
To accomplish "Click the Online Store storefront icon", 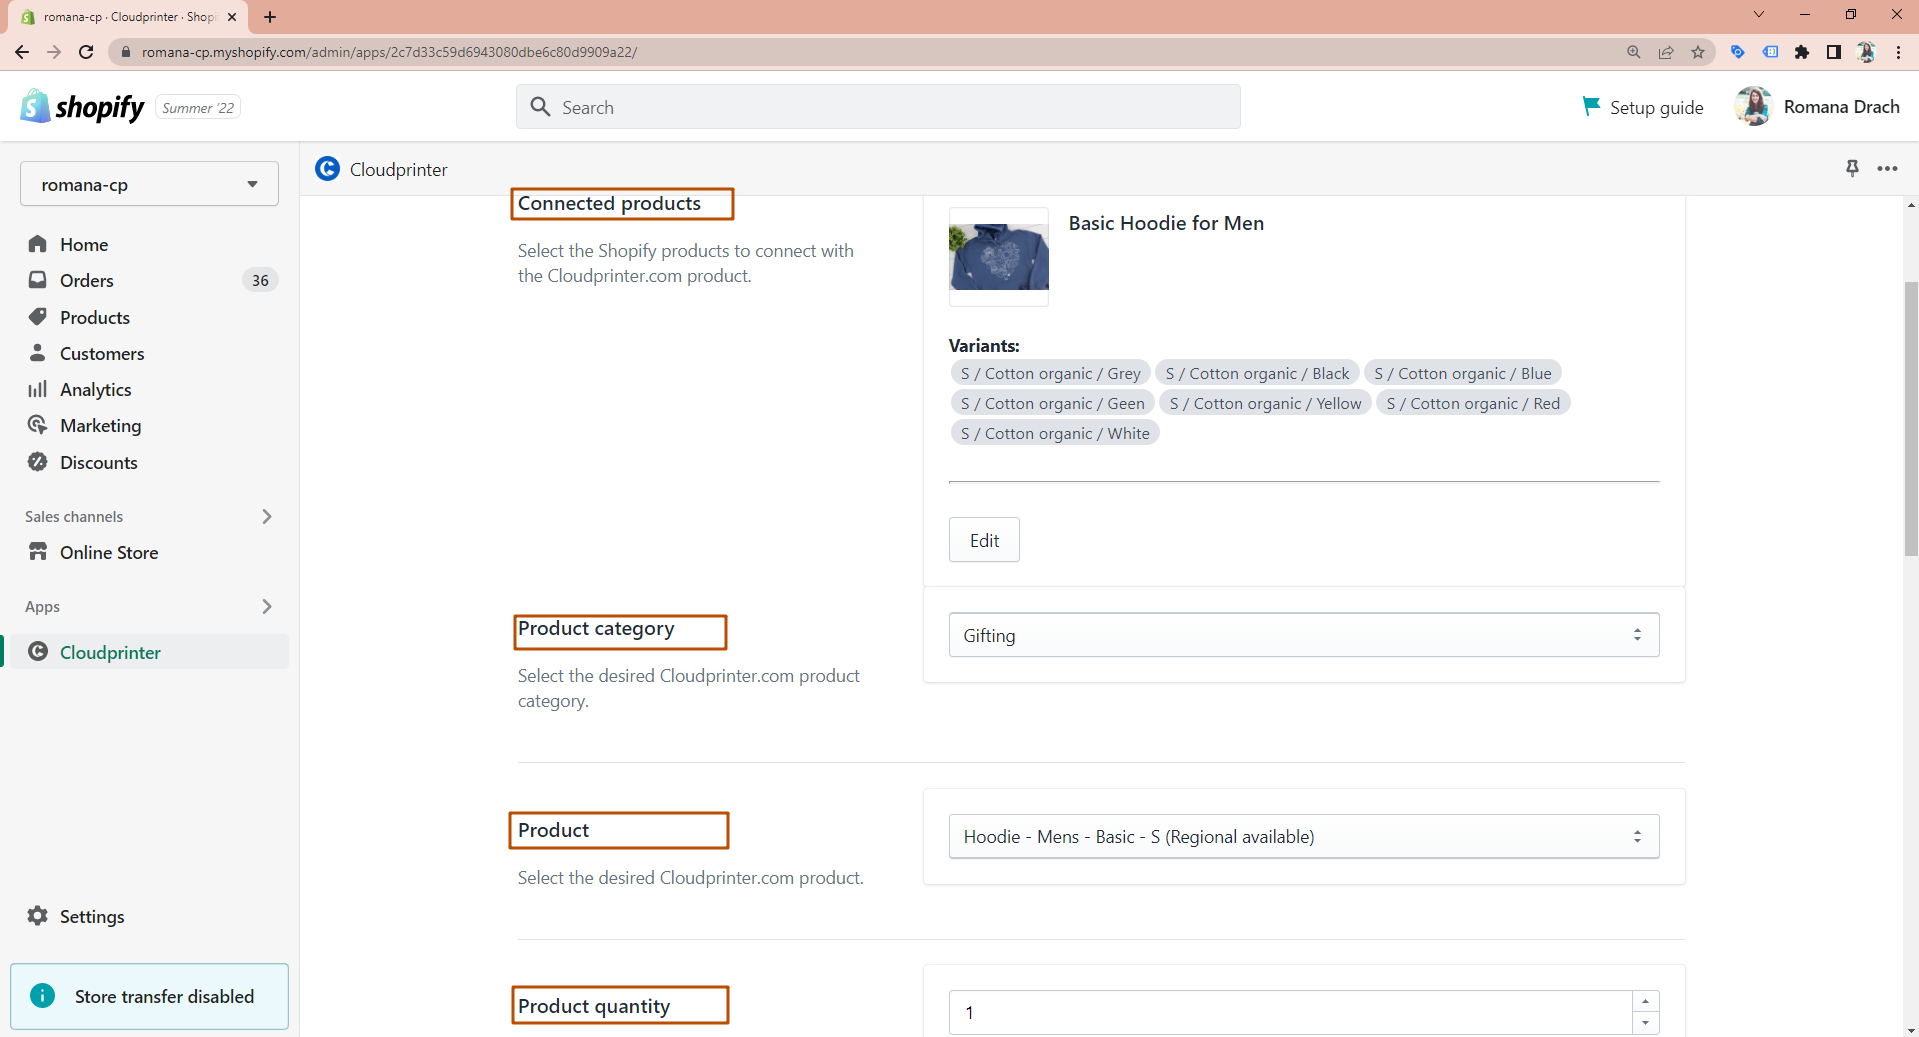I will click(x=38, y=552).
